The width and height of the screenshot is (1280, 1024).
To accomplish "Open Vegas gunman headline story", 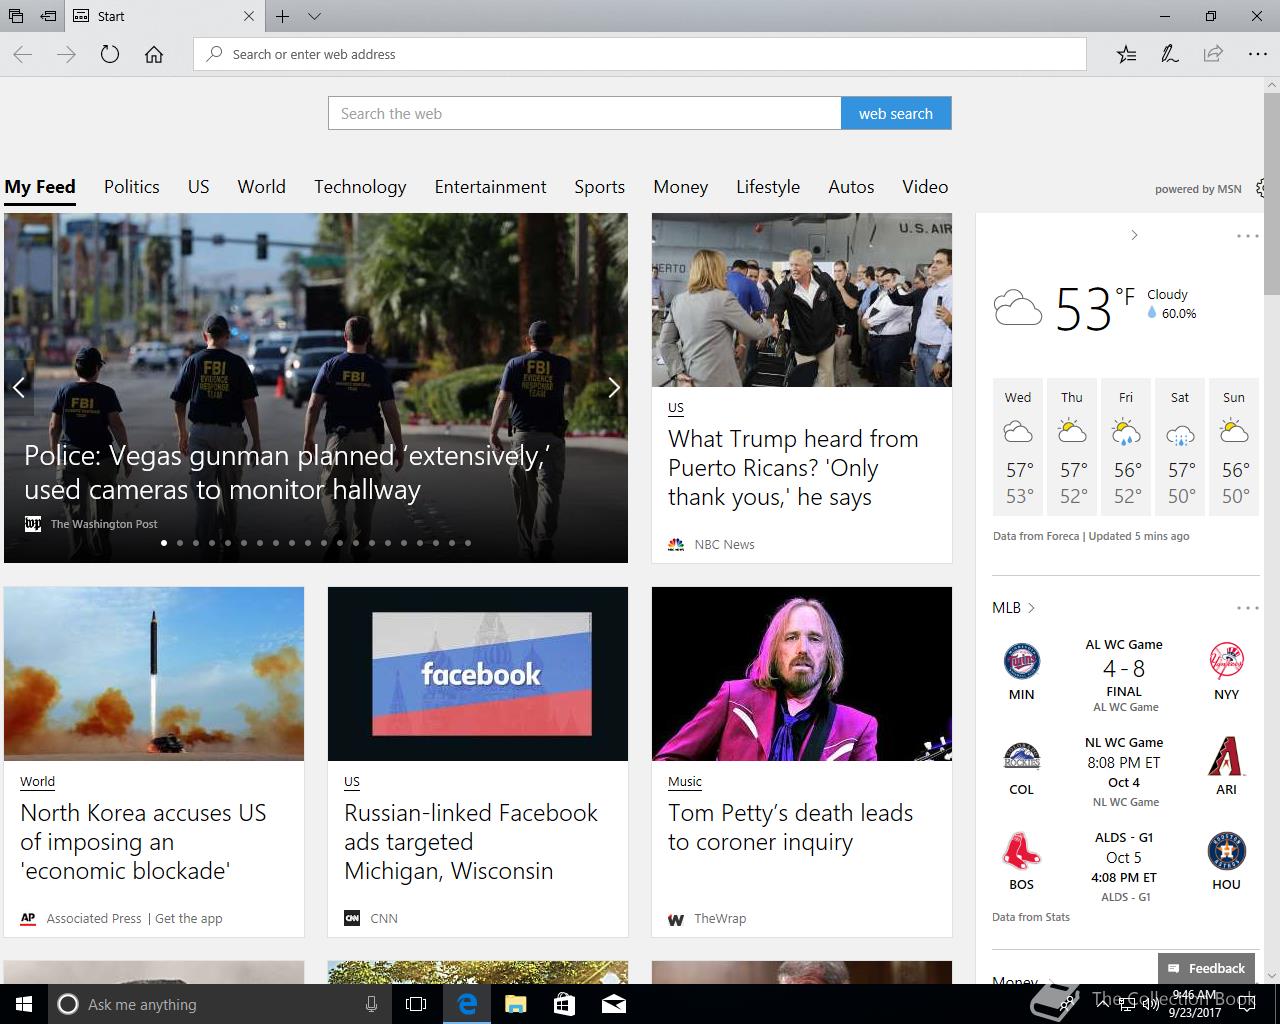I will click(x=287, y=473).
